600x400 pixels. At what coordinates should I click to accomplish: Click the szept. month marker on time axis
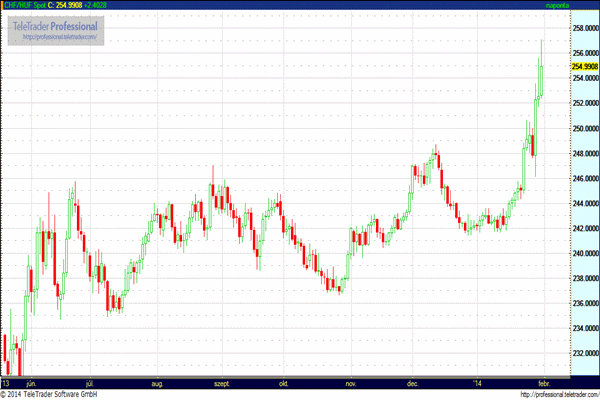coord(222,384)
